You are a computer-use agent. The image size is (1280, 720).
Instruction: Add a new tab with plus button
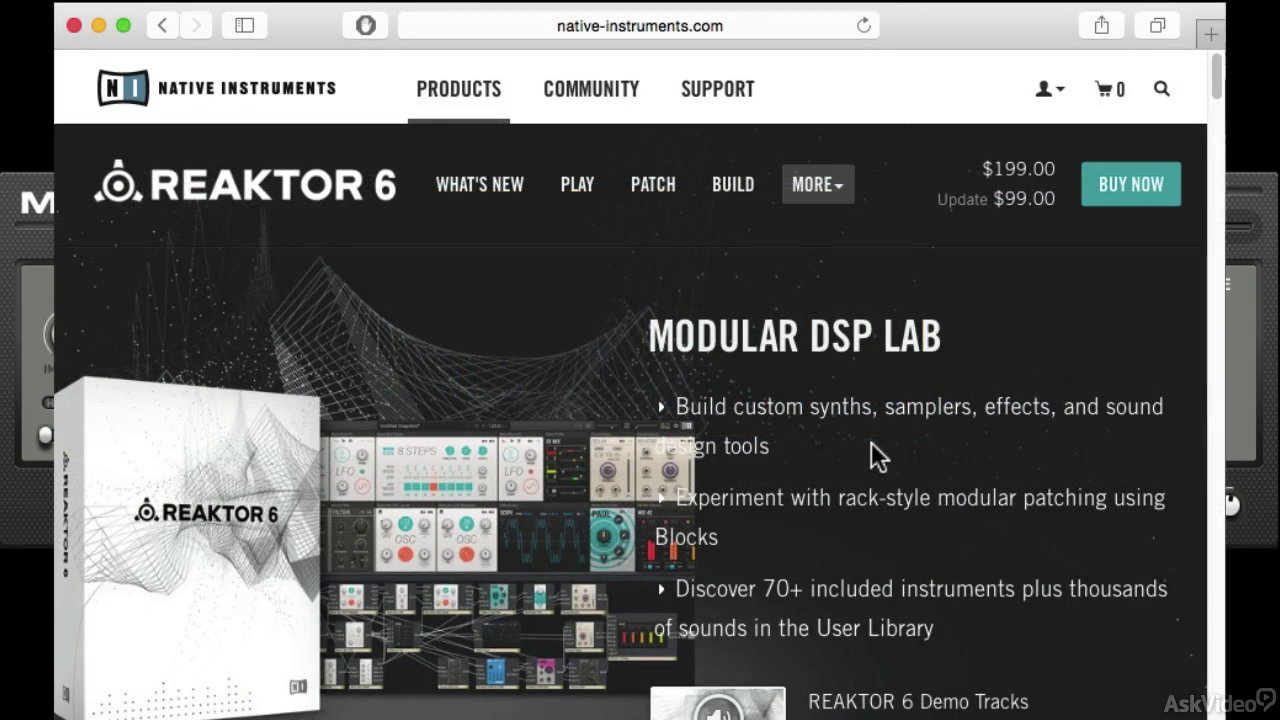pyautogui.click(x=1211, y=35)
